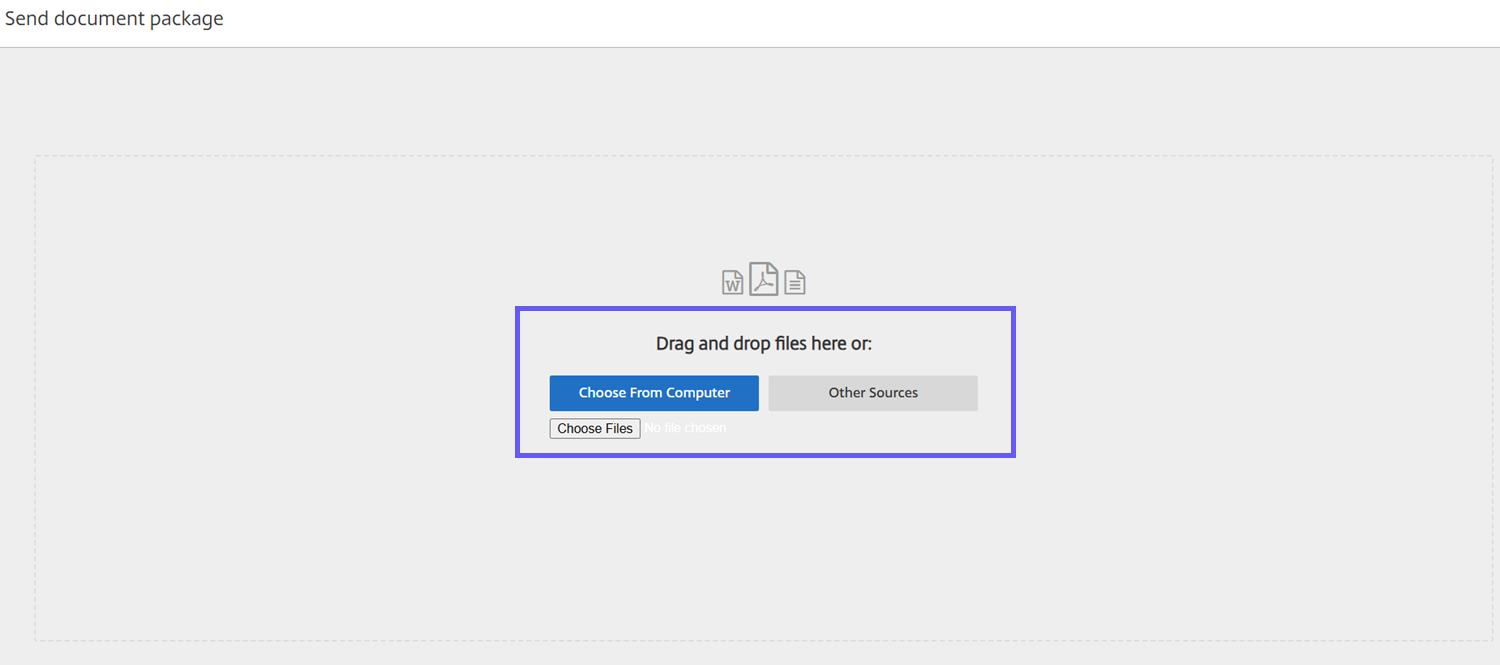Viewport: 1500px width, 665px height.
Task: Click the 'No file chosen' label
Action: tap(685, 428)
